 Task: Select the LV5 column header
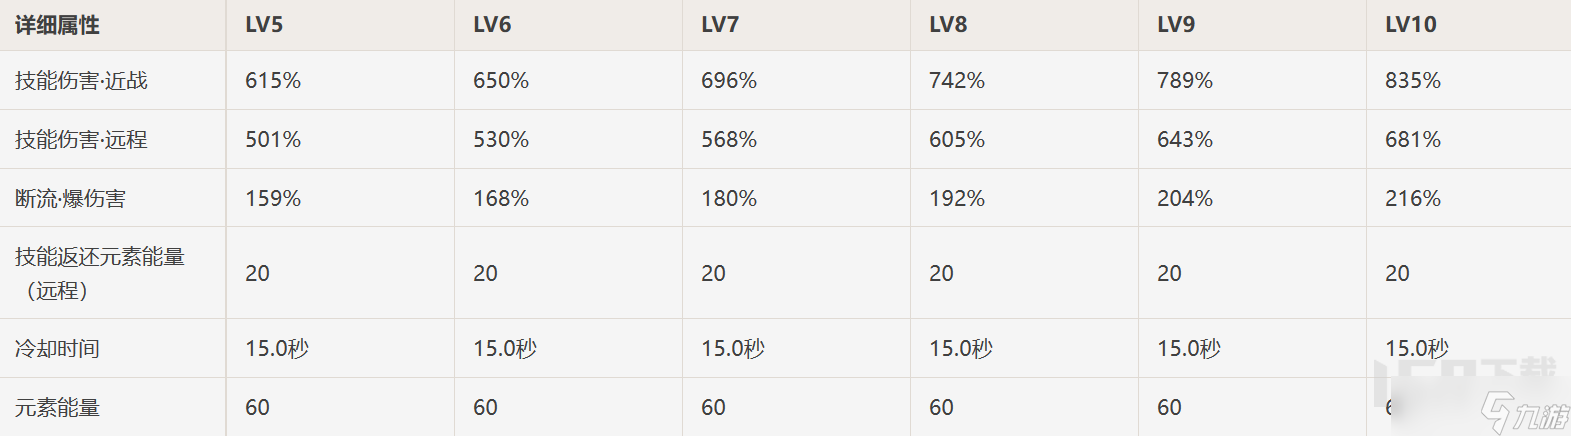264,25
